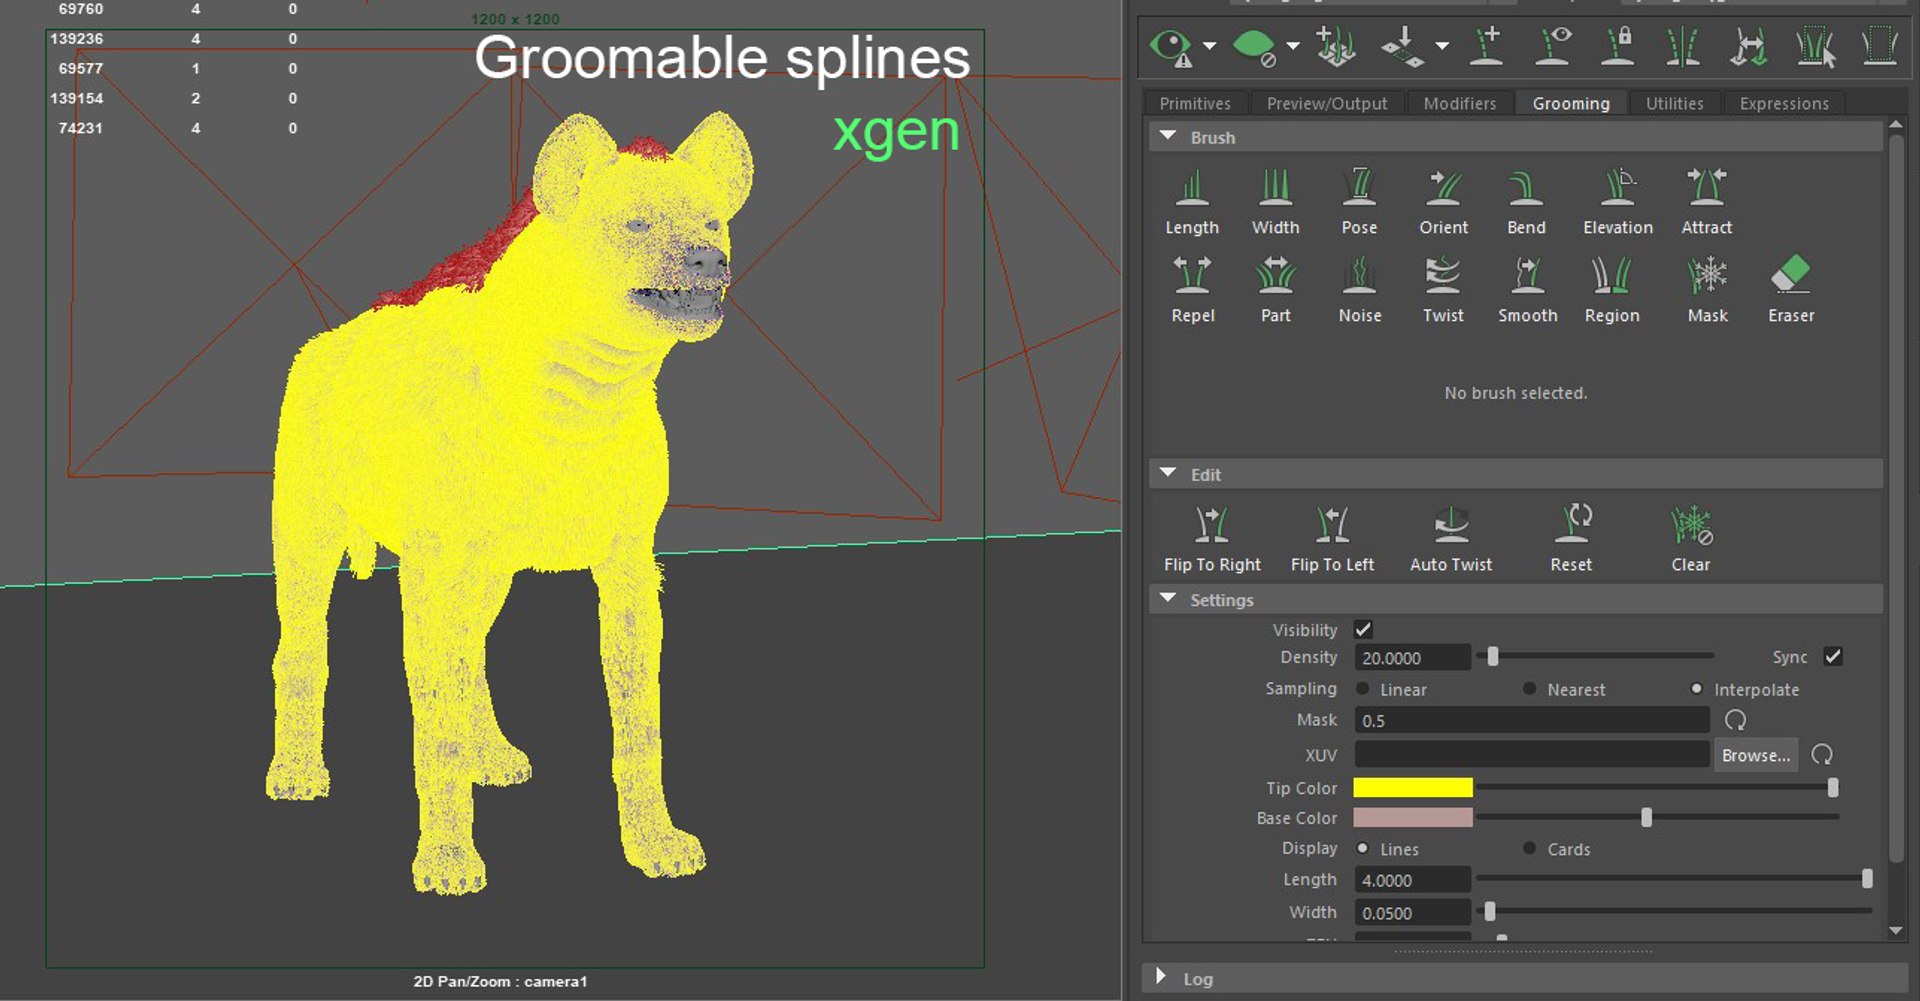Click the Tip Color brightness slider

[x=1832, y=788]
